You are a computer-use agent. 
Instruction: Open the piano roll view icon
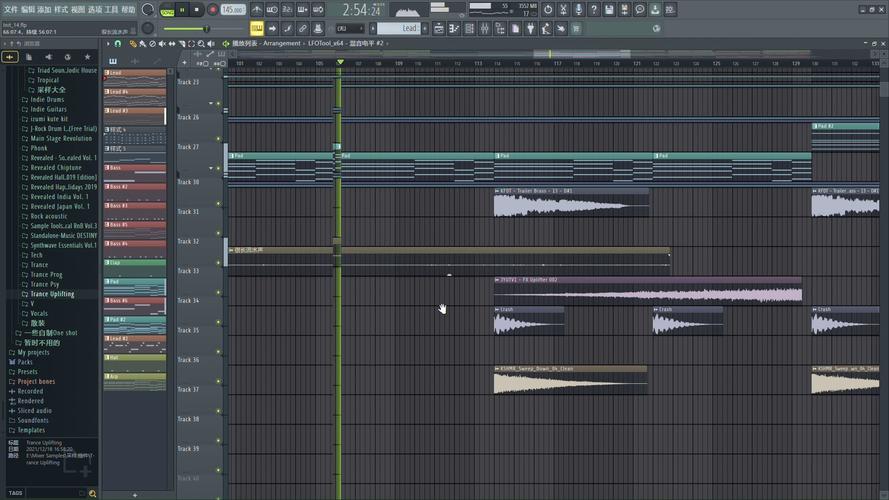pyautogui.click(x=454, y=28)
